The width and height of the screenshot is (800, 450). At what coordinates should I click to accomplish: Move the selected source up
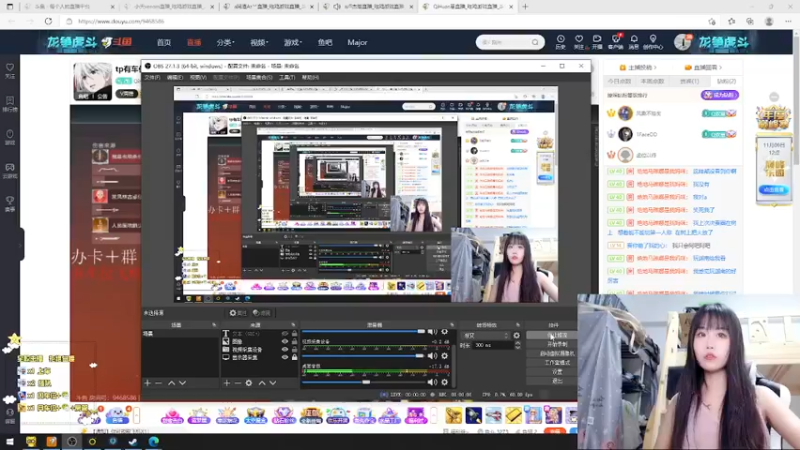tap(262, 383)
